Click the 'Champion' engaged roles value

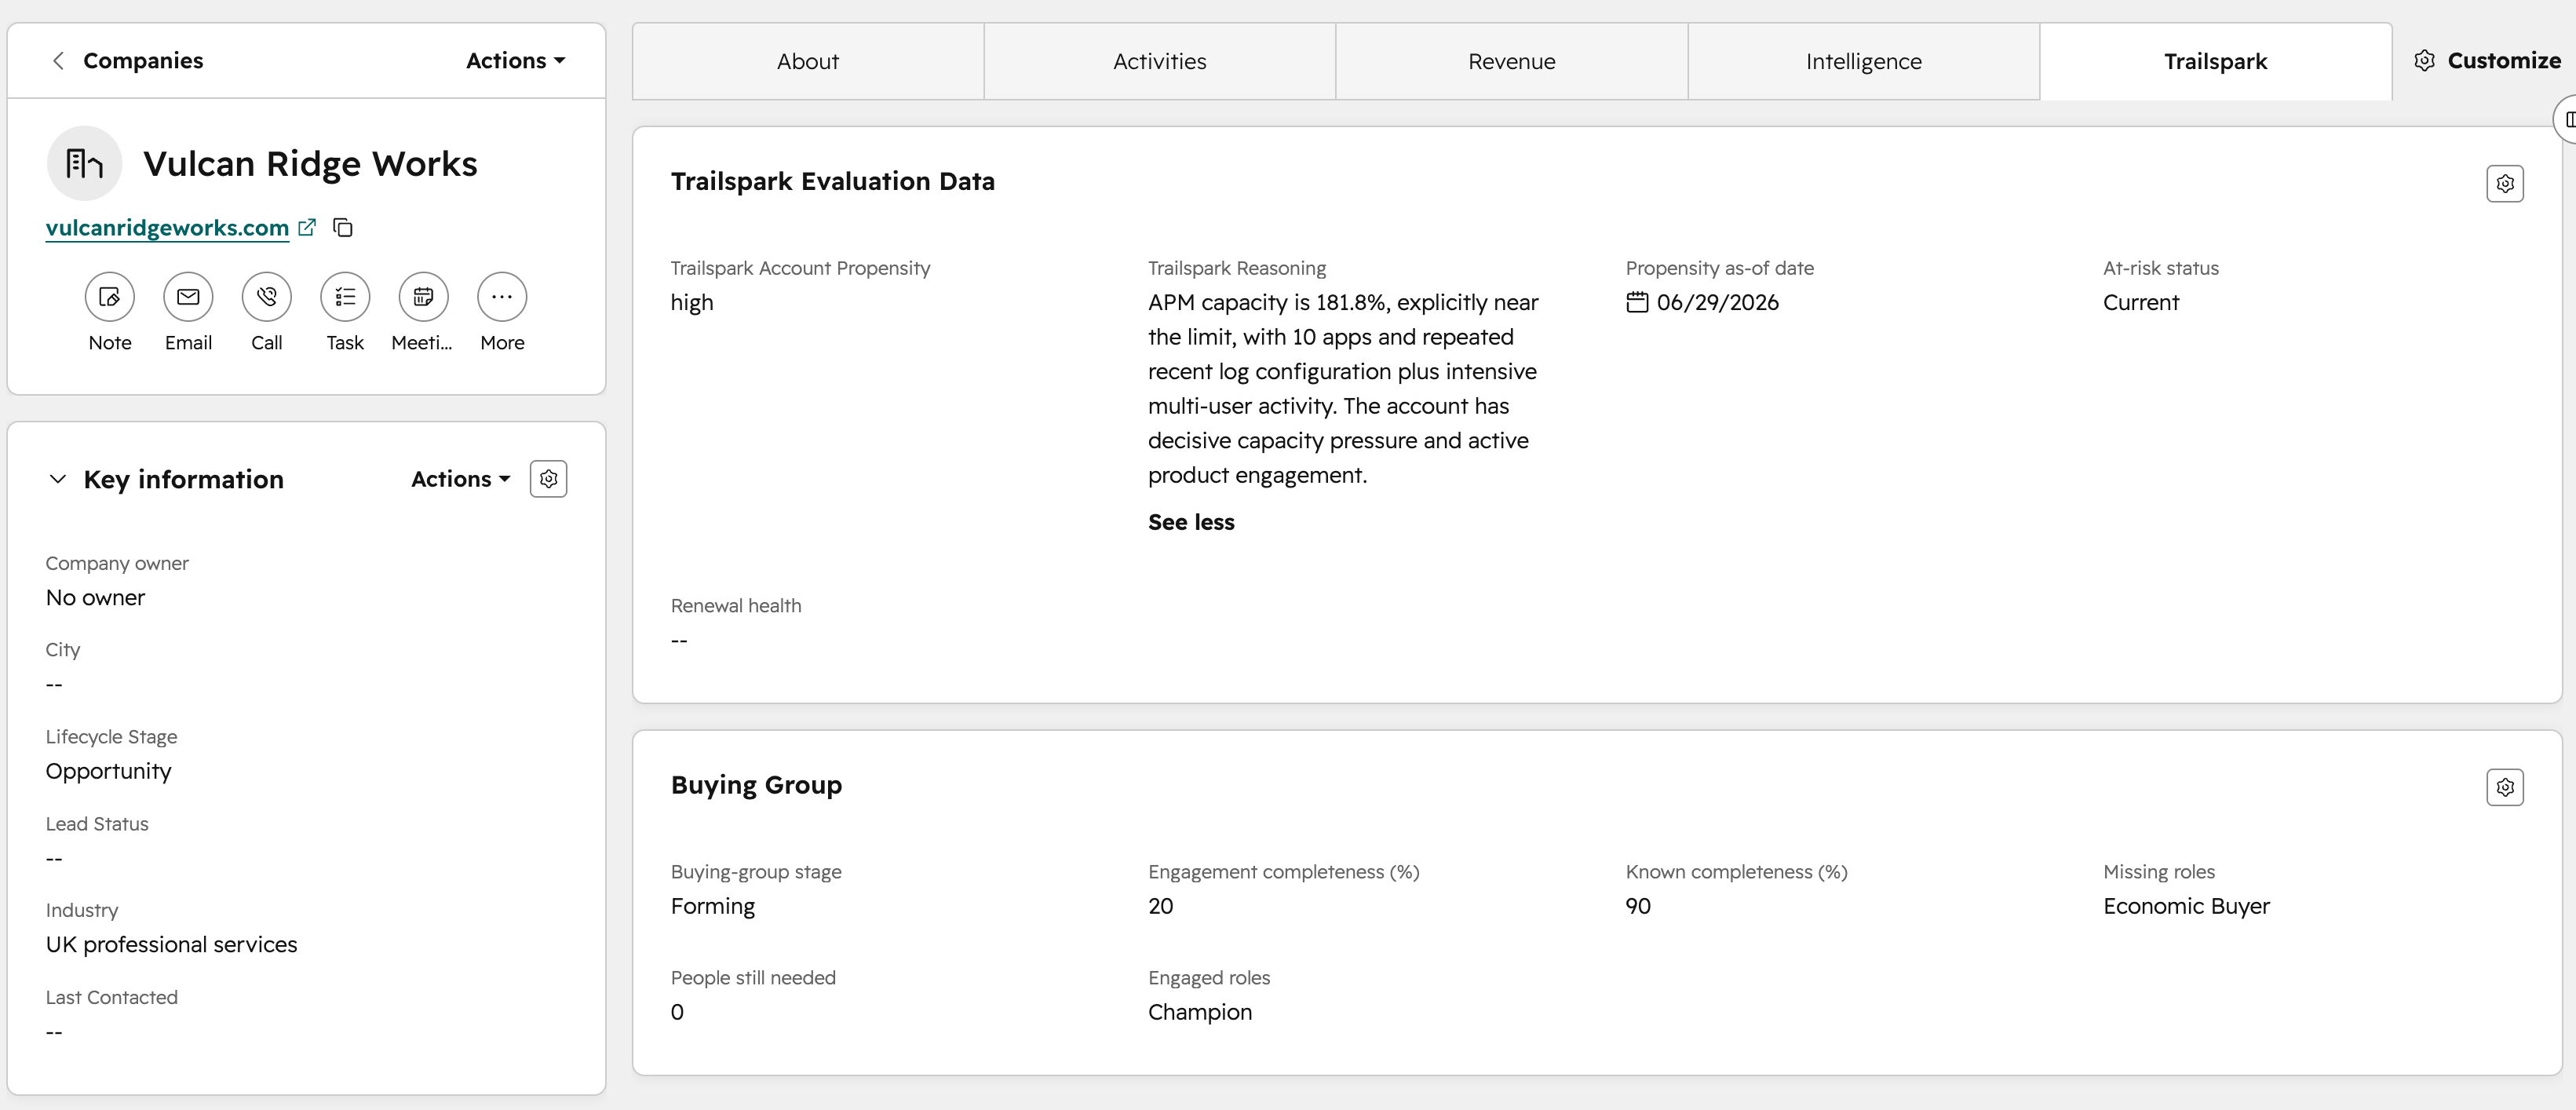[x=1200, y=1012]
